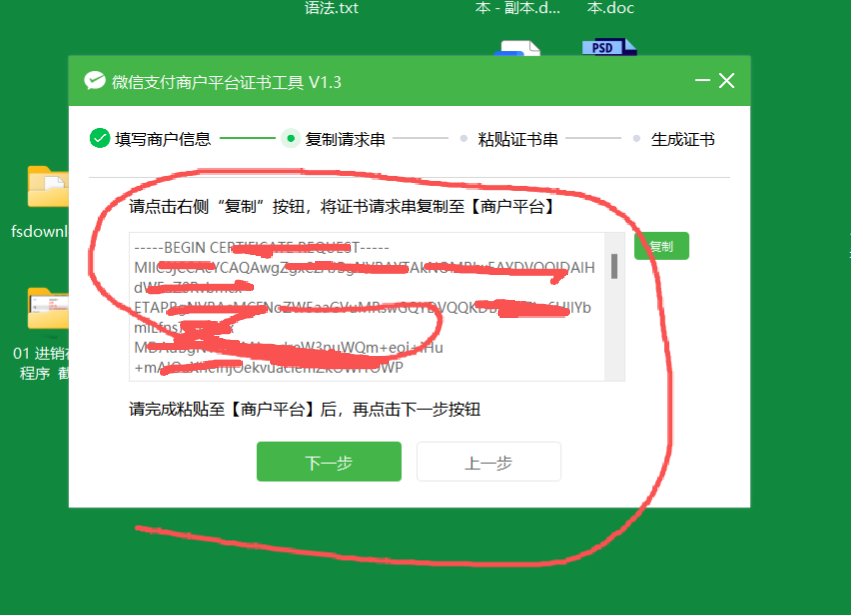Click the grey step dot beside 生成证书
Image resolution: width=851 pixels, height=615 pixels.
point(636,139)
